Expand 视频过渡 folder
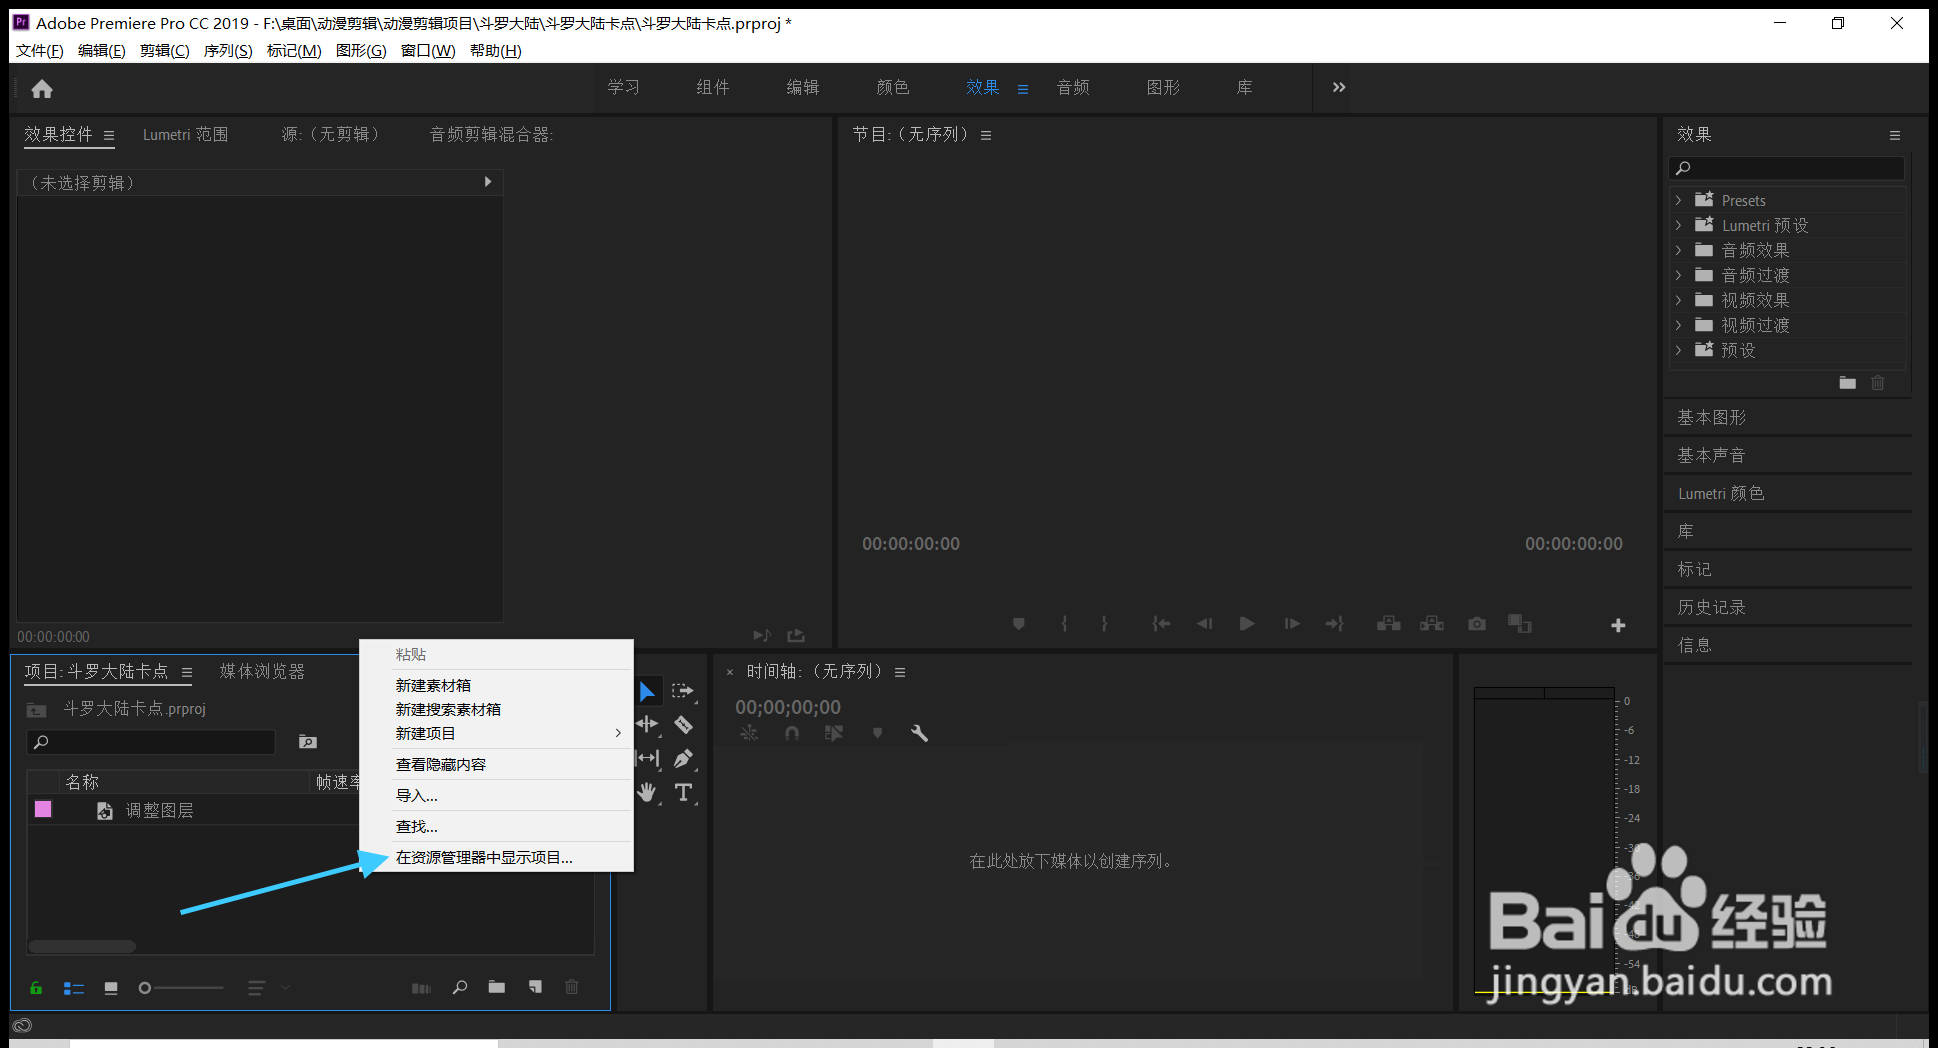Image resolution: width=1938 pixels, height=1048 pixels. pyautogui.click(x=1679, y=325)
